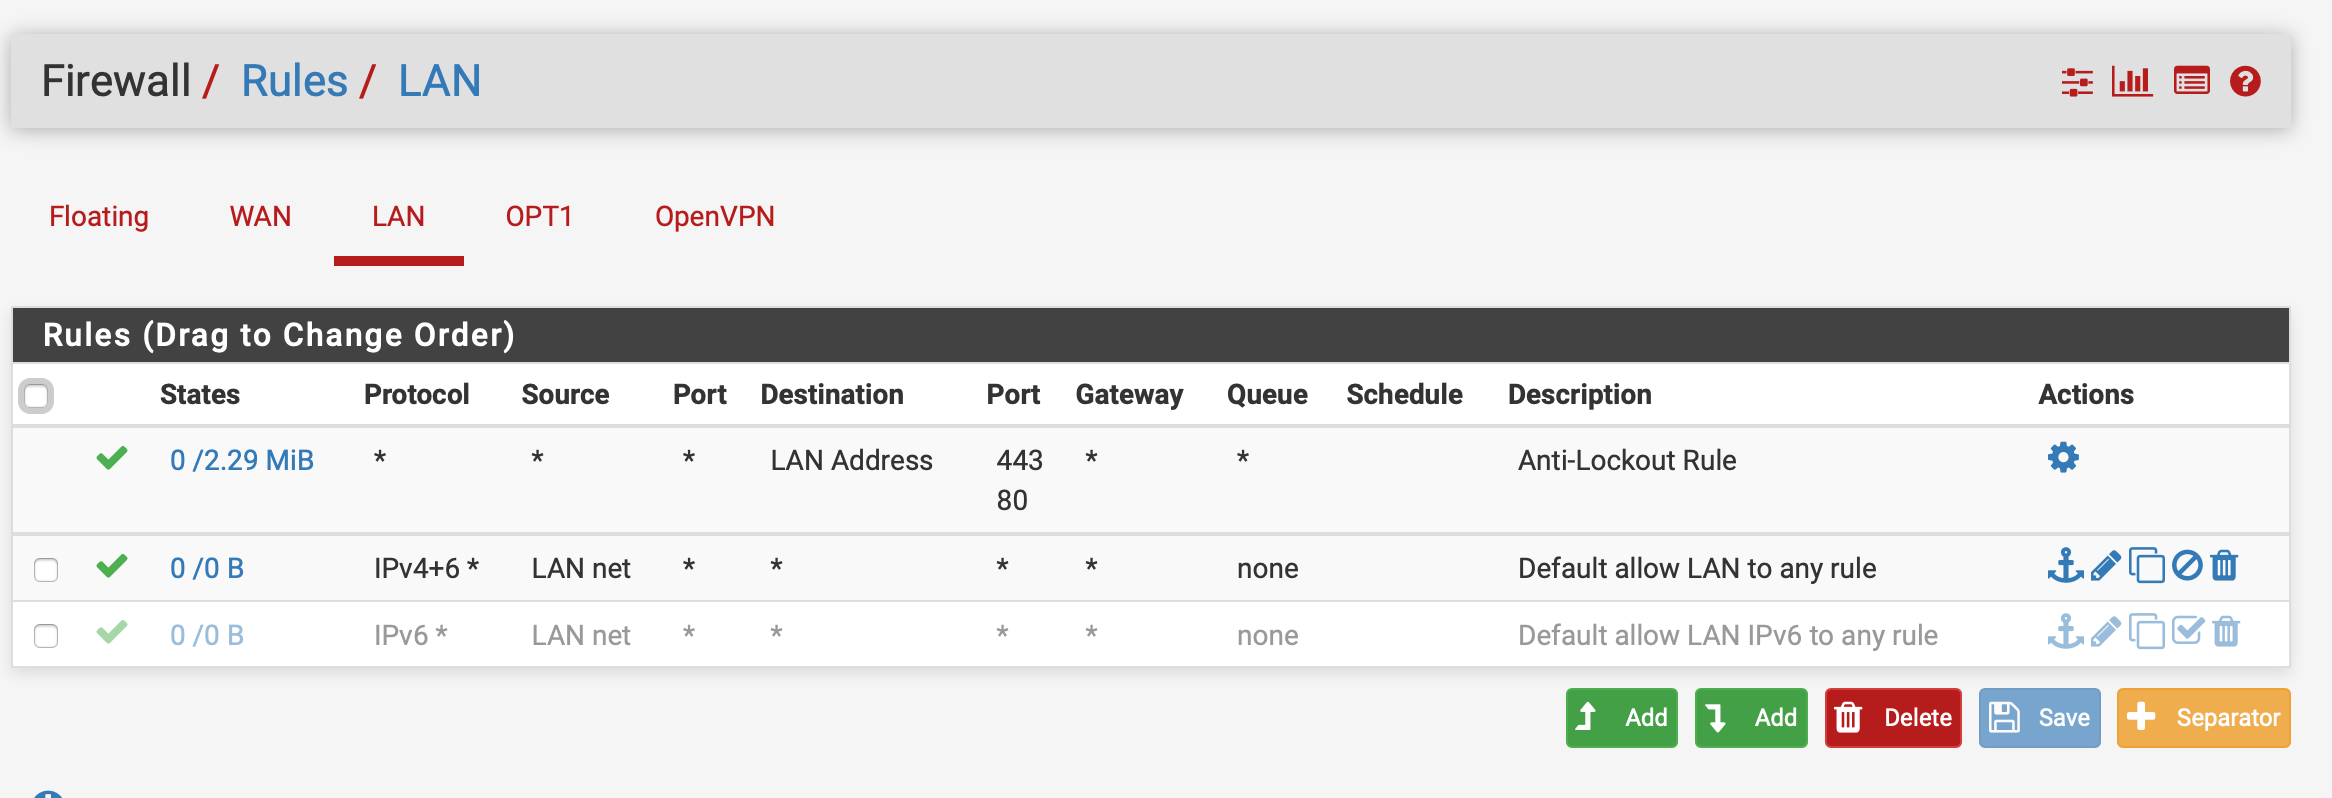The image size is (2332, 798).
Task: Delete the Default allow LAN to any rule
Action: pyautogui.click(x=2225, y=567)
